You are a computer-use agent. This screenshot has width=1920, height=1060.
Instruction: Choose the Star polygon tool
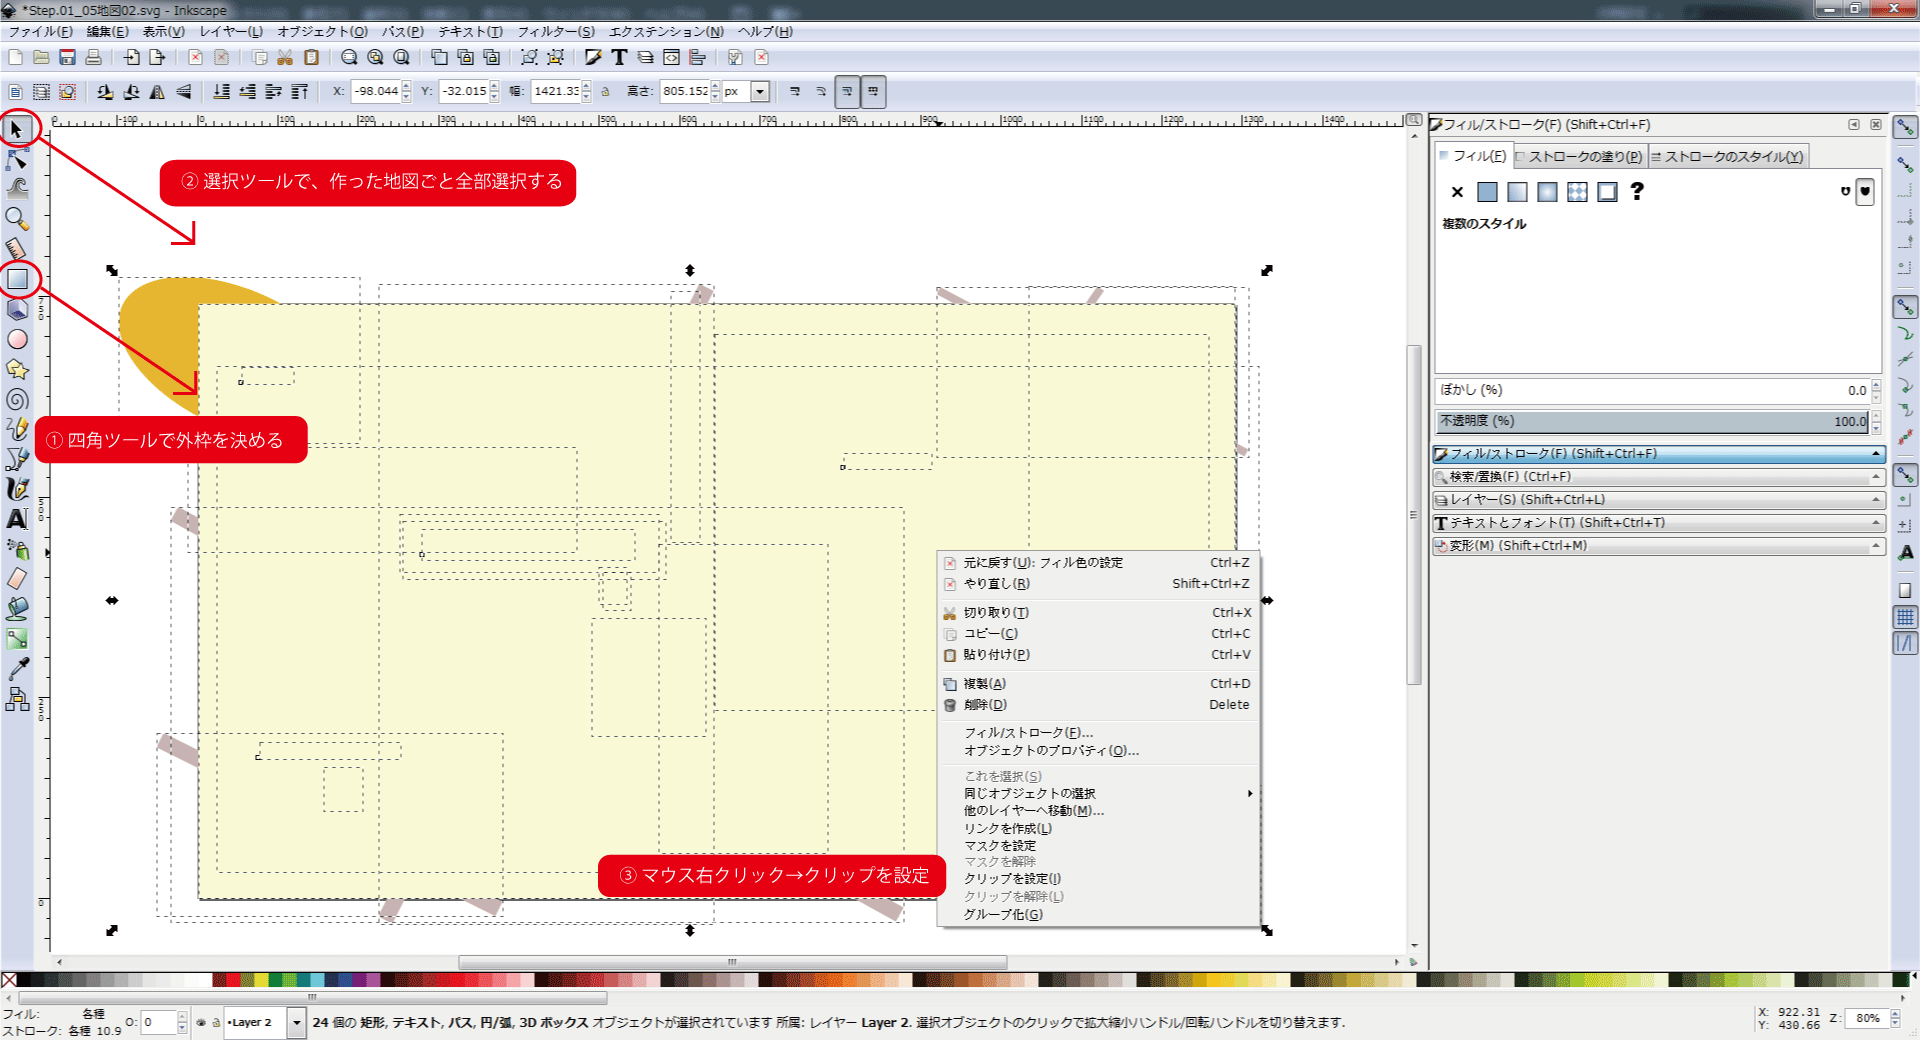coord(17,370)
